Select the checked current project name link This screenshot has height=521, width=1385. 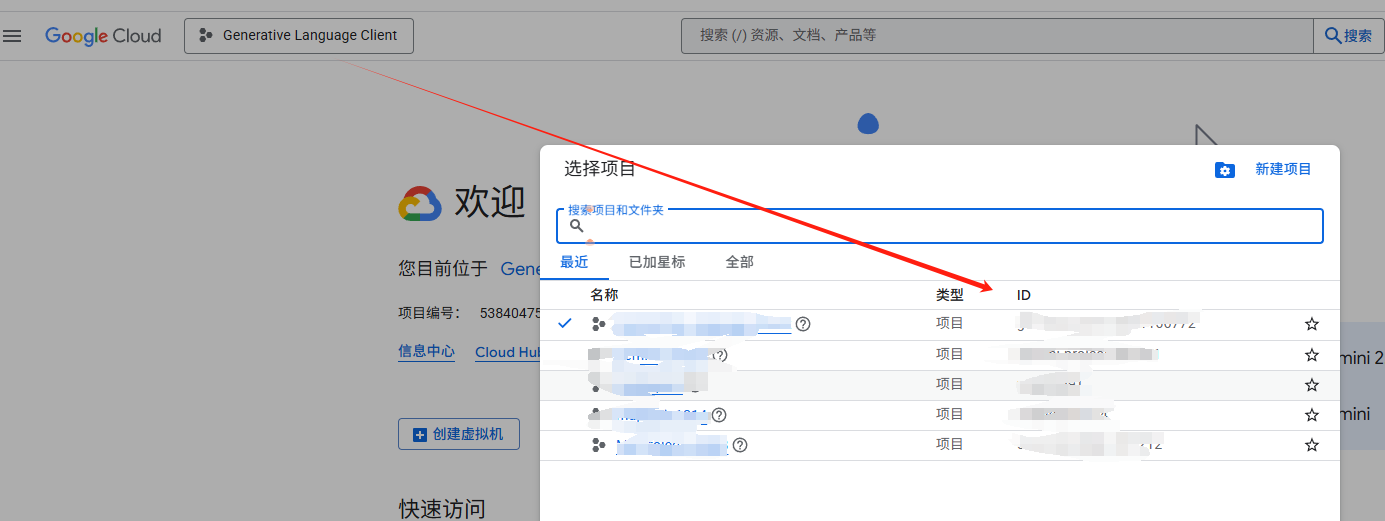tap(701, 324)
